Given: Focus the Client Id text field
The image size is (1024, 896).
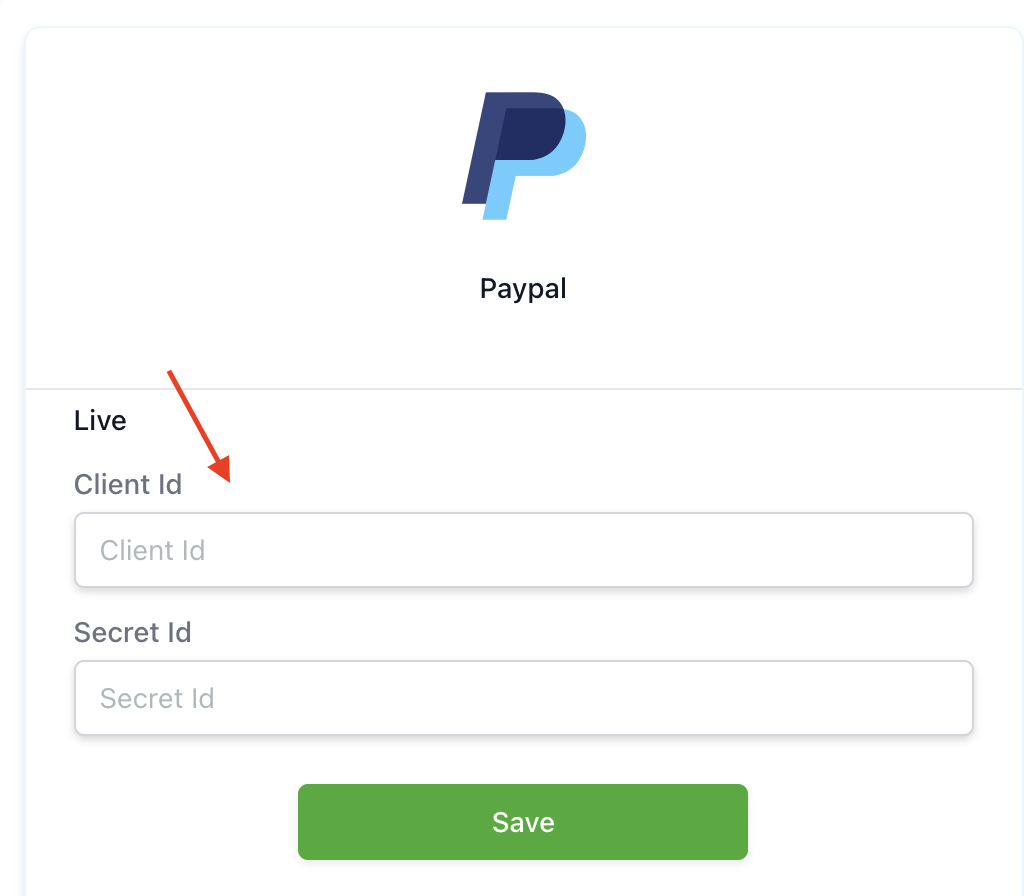Looking at the screenshot, I should click(524, 550).
